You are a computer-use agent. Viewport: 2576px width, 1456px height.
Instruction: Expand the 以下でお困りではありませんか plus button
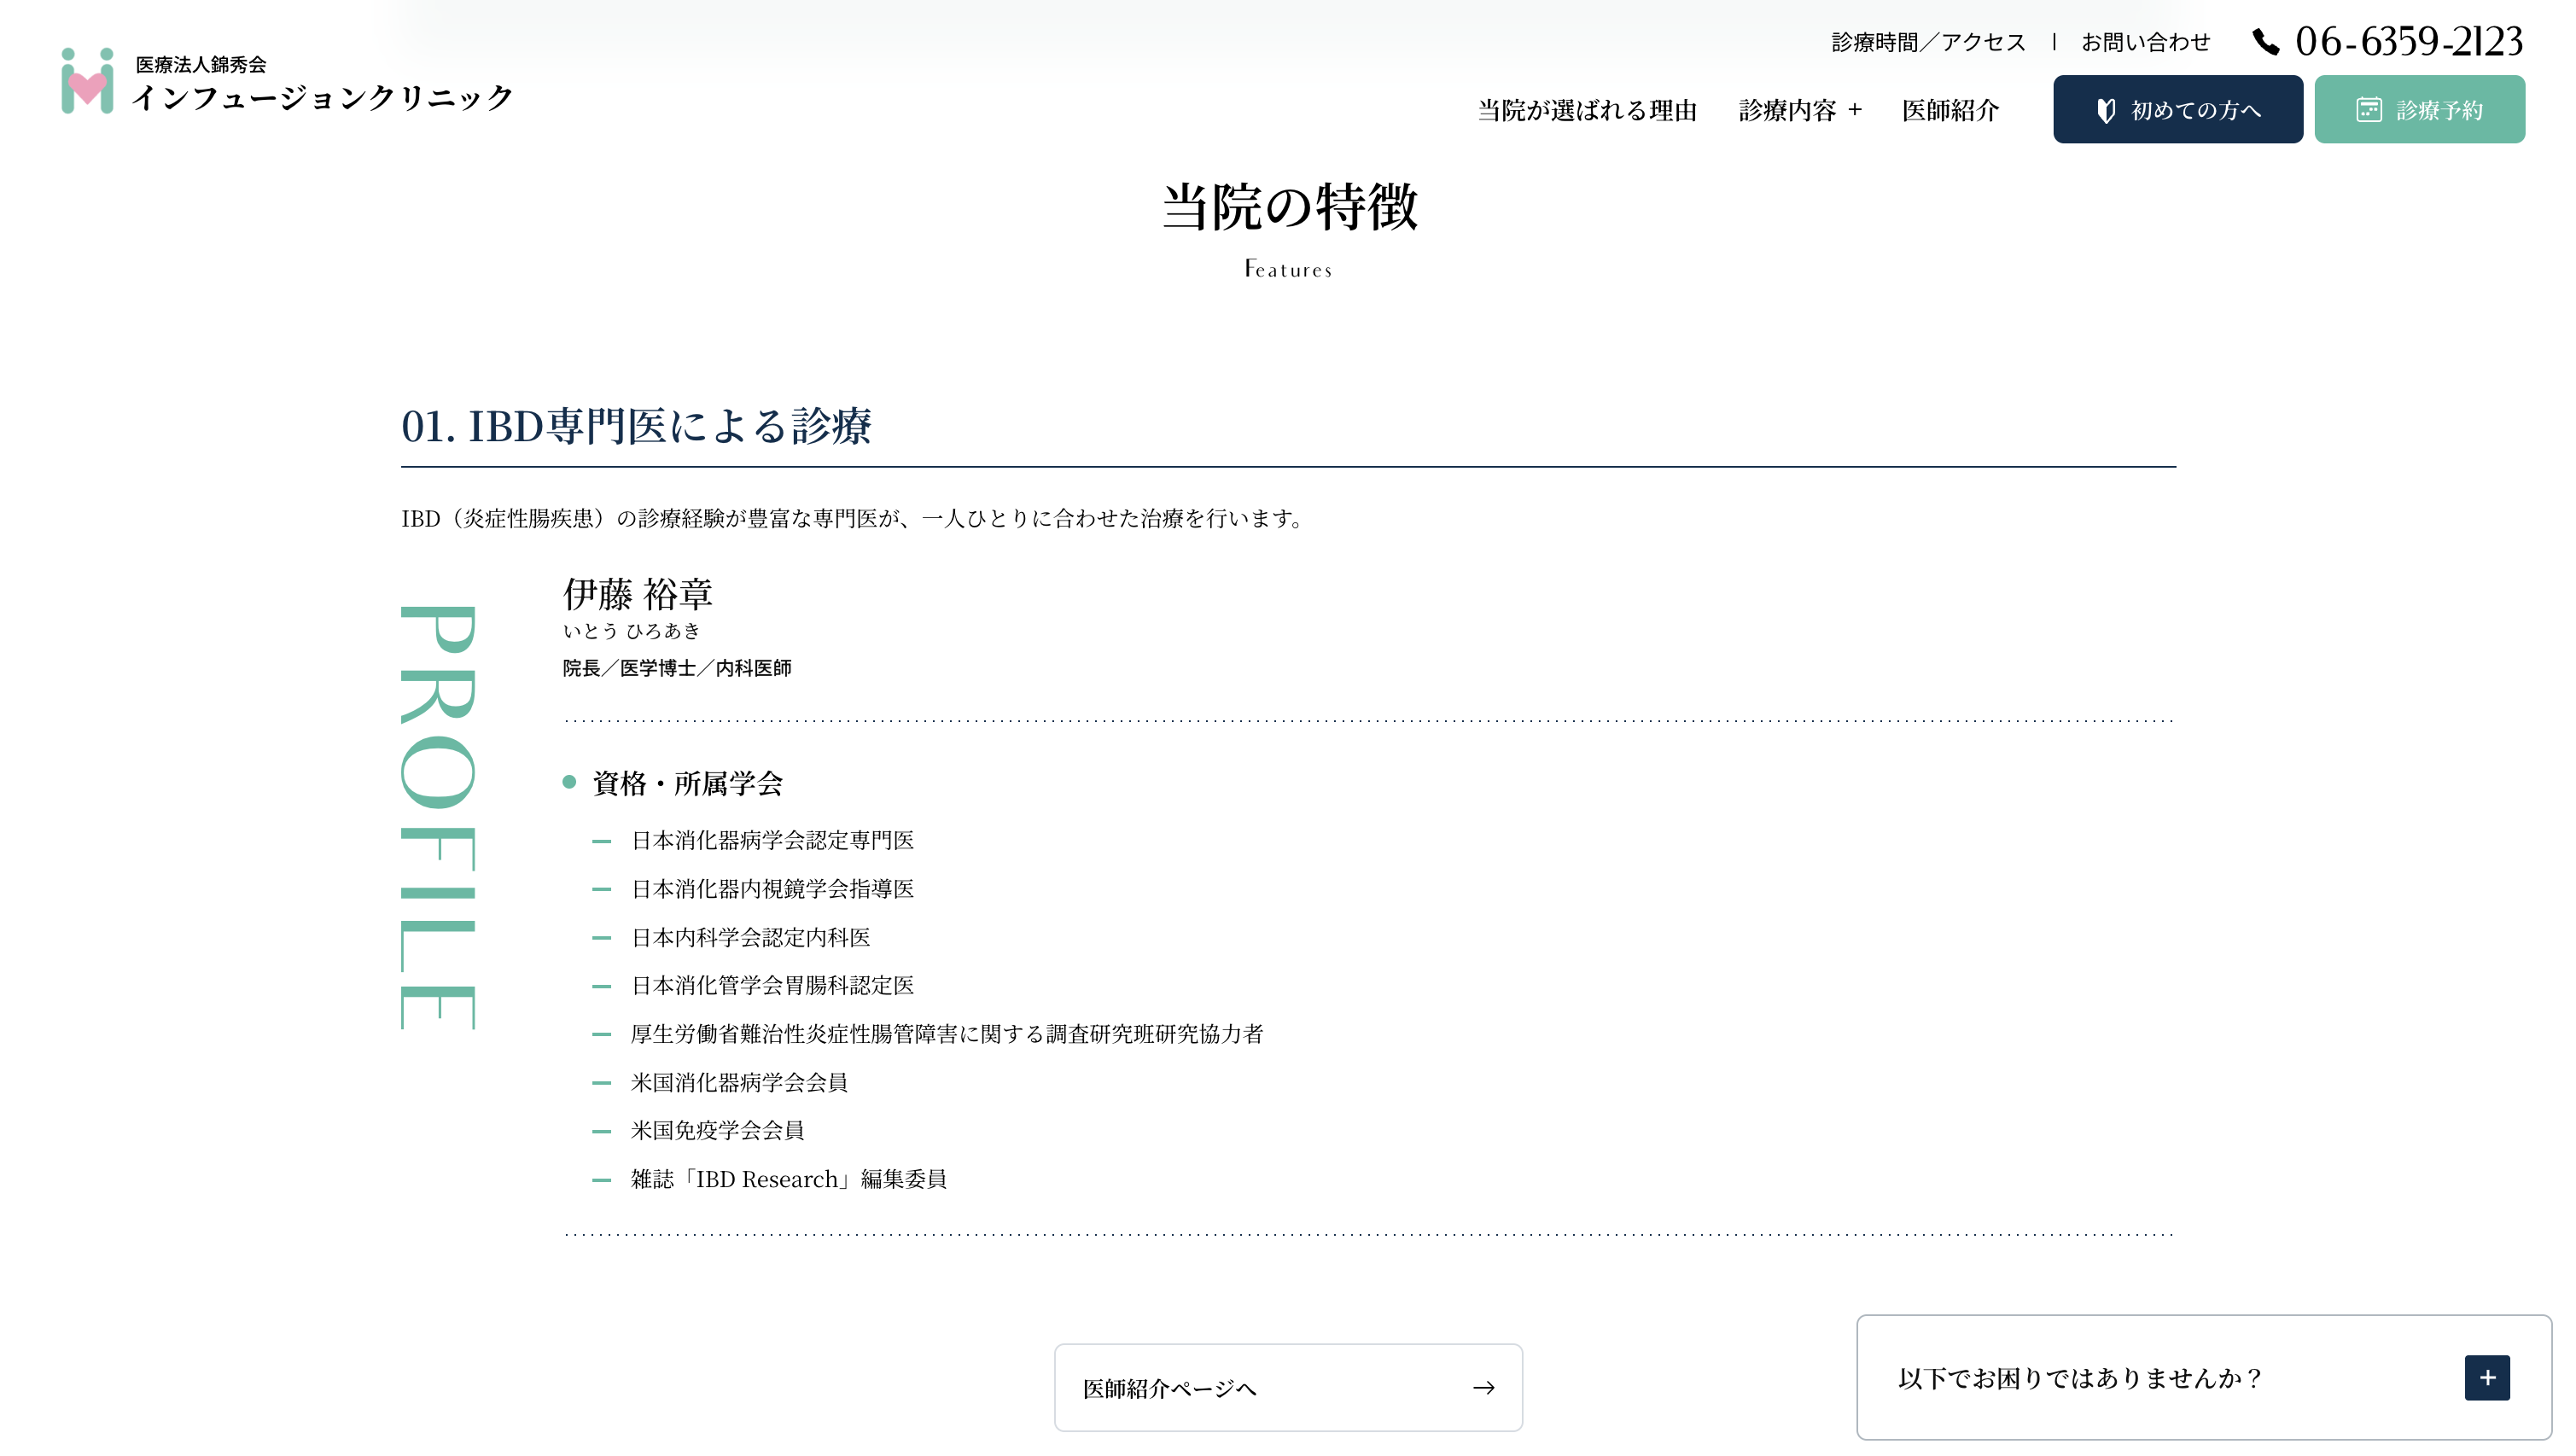click(2486, 1378)
